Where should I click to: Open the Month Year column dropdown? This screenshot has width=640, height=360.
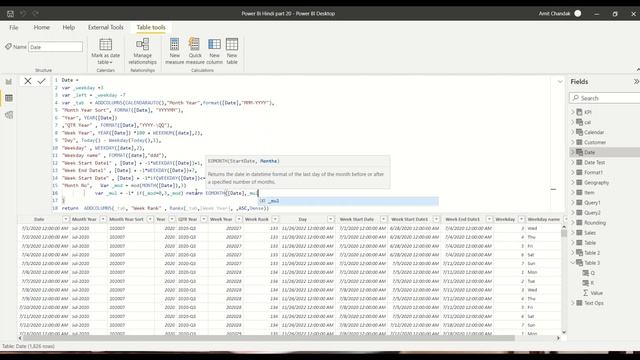103,219
